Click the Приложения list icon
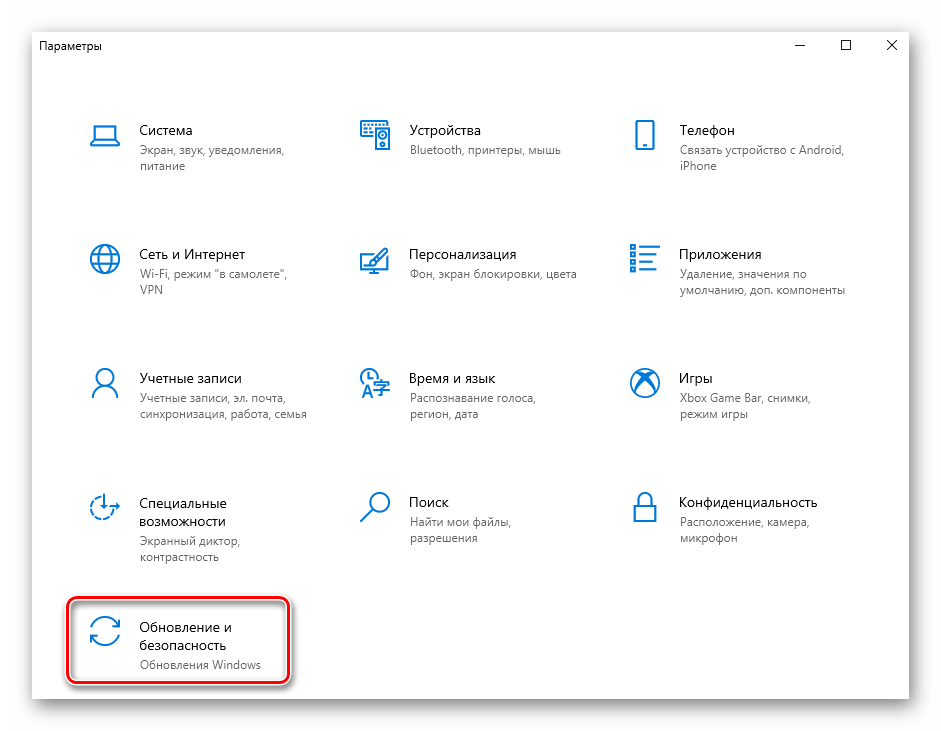Image resolution: width=941 pixels, height=731 pixels. pyautogui.click(x=644, y=258)
